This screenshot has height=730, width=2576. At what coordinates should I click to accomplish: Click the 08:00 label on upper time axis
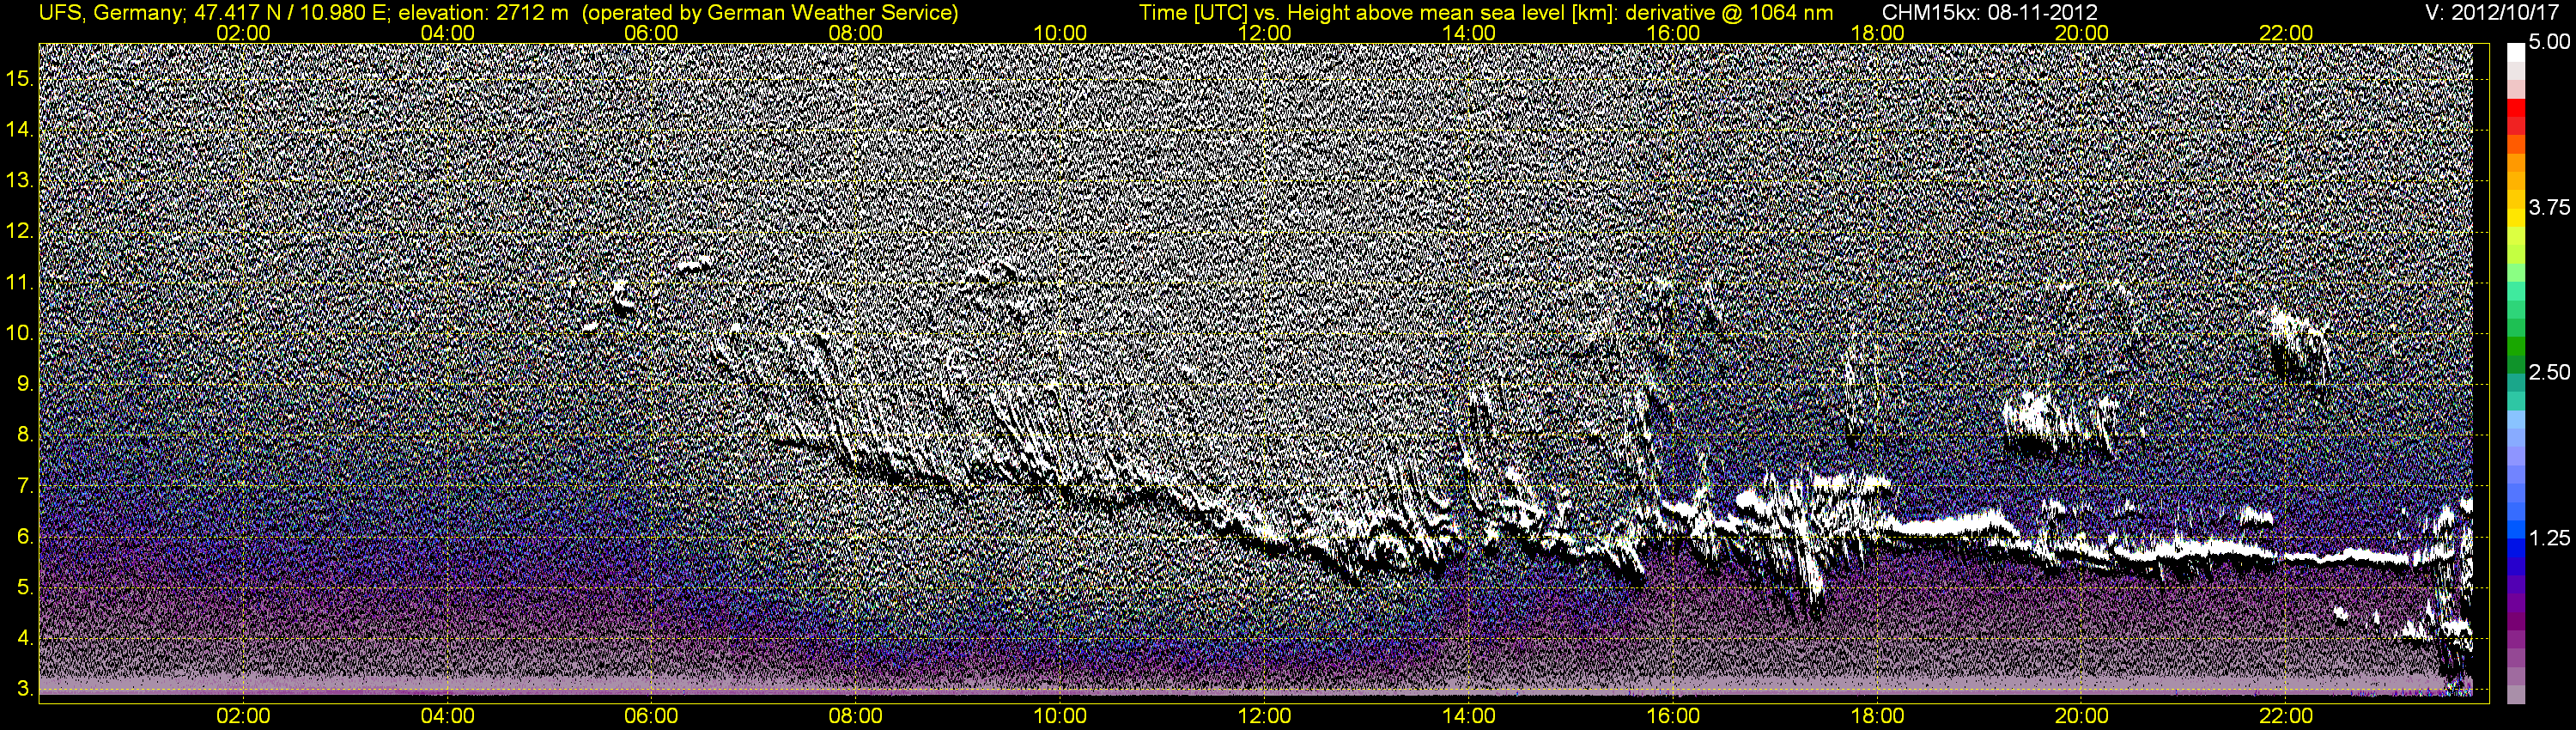point(856,32)
